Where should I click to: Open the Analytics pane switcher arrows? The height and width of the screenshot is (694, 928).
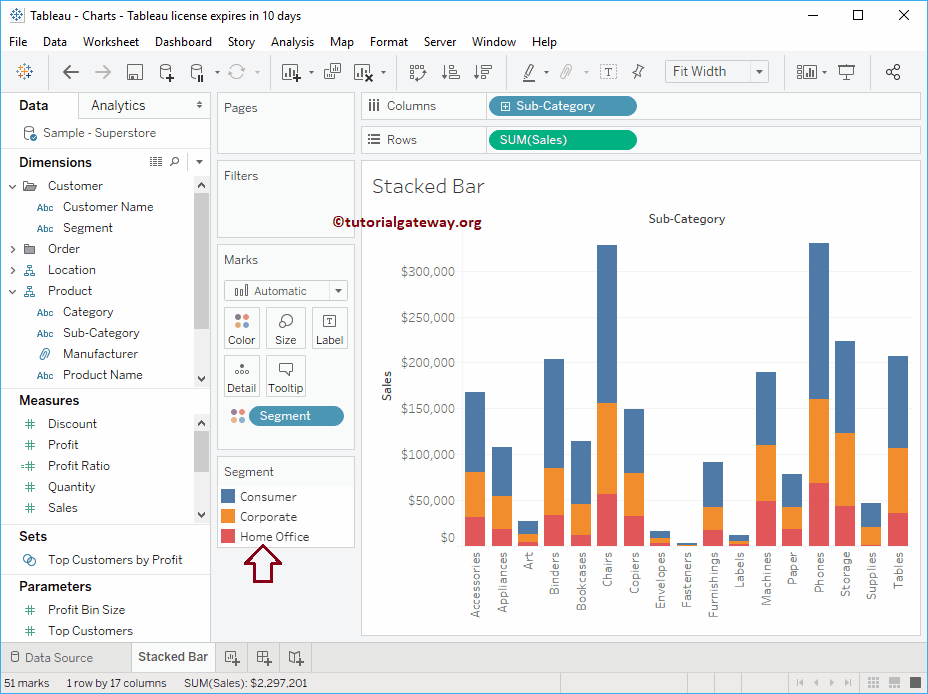(x=199, y=105)
